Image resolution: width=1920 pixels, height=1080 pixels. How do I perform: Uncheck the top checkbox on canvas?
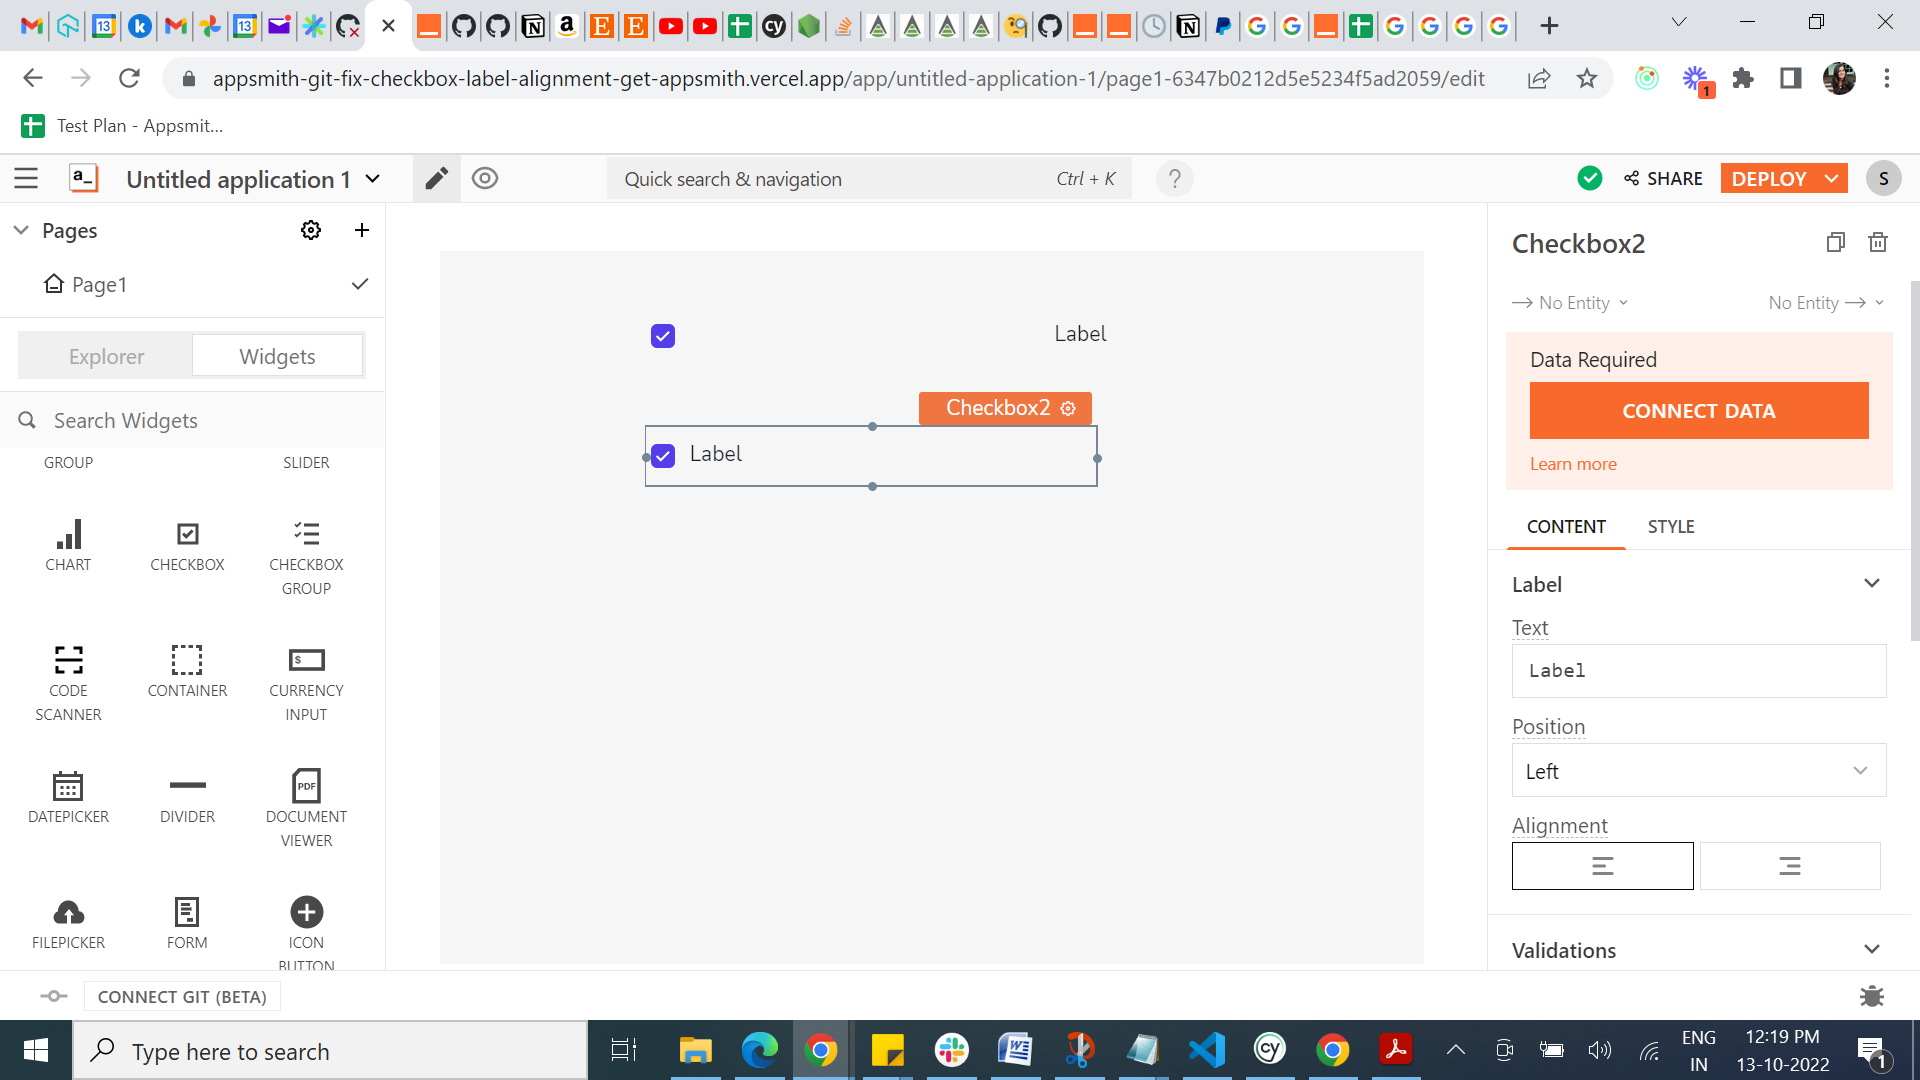coord(663,336)
